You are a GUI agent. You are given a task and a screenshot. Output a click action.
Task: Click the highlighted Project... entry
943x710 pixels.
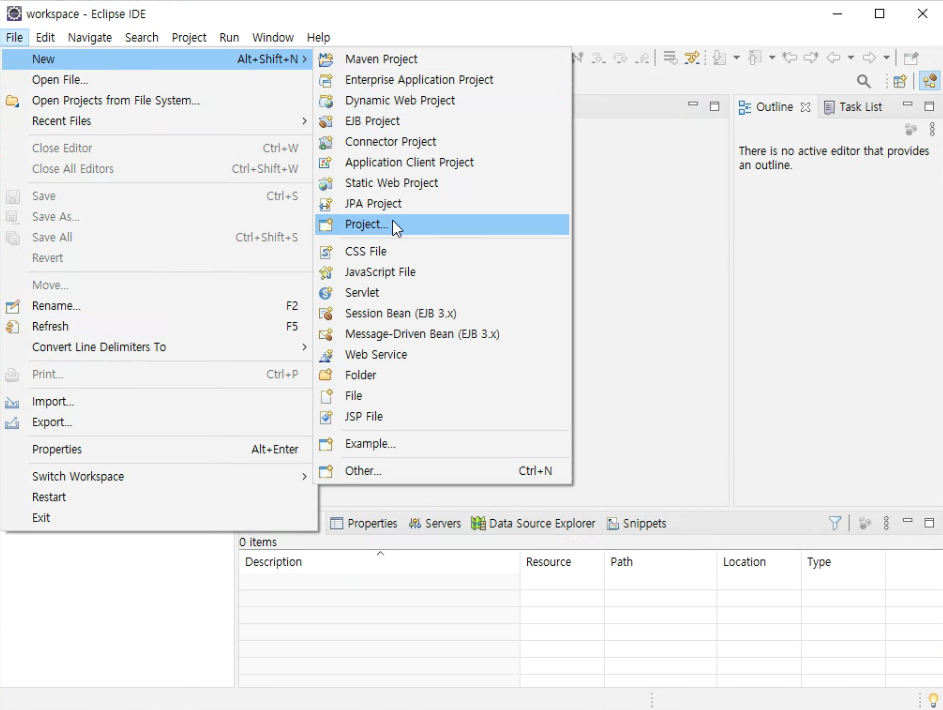442,224
